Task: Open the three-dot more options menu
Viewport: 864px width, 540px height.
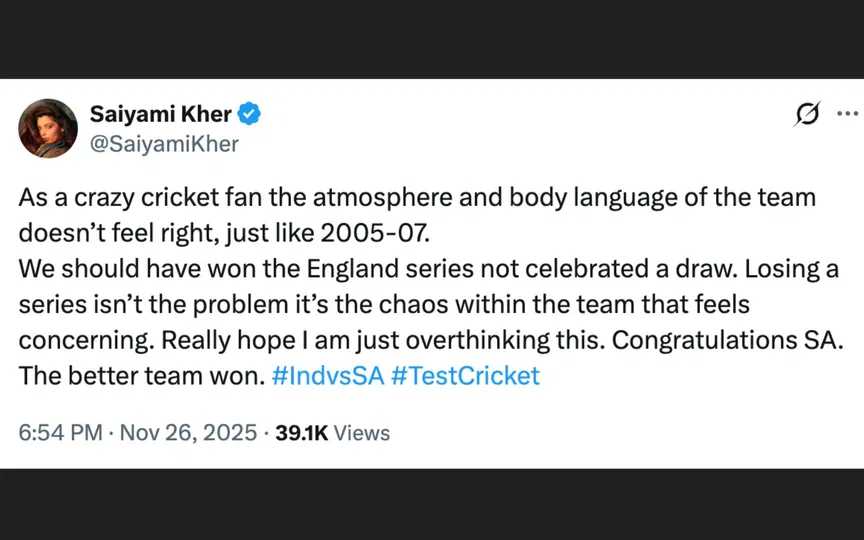Action: (x=846, y=114)
